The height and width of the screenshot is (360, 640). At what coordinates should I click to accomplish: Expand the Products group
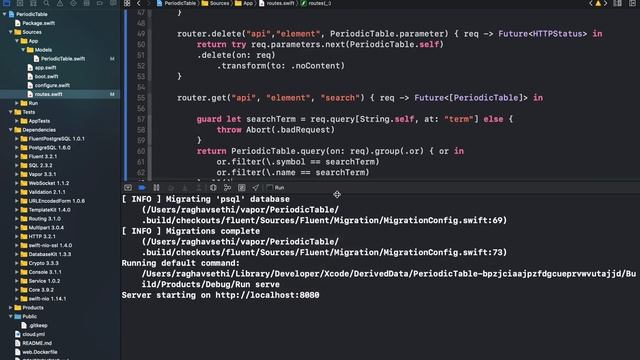pos(11,307)
